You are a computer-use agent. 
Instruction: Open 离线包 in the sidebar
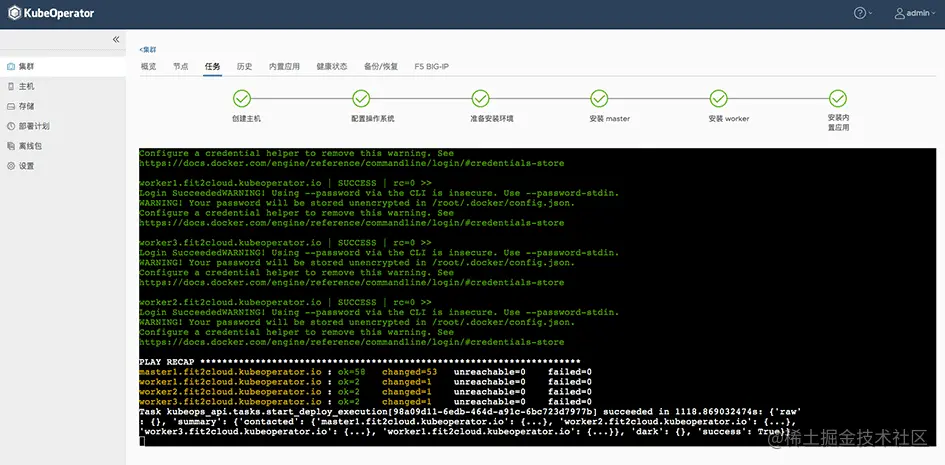pos(63,146)
